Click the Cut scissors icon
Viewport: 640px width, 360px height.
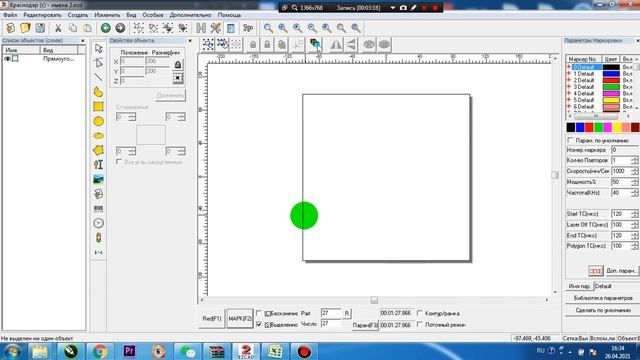click(x=58, y=28)
